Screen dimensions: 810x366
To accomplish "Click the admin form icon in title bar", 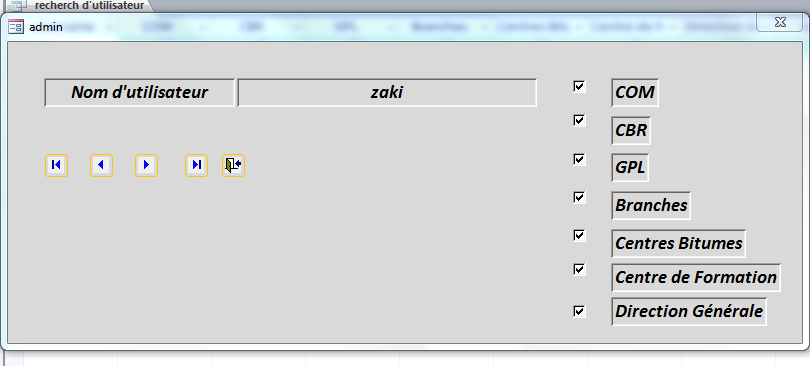I will pyautogui.click(x=16, y=26).
